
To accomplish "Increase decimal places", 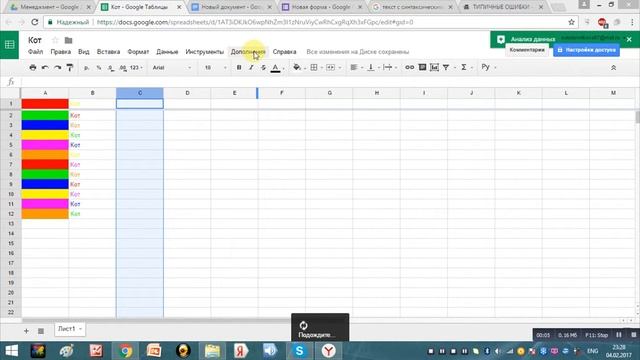I will 123,68.
